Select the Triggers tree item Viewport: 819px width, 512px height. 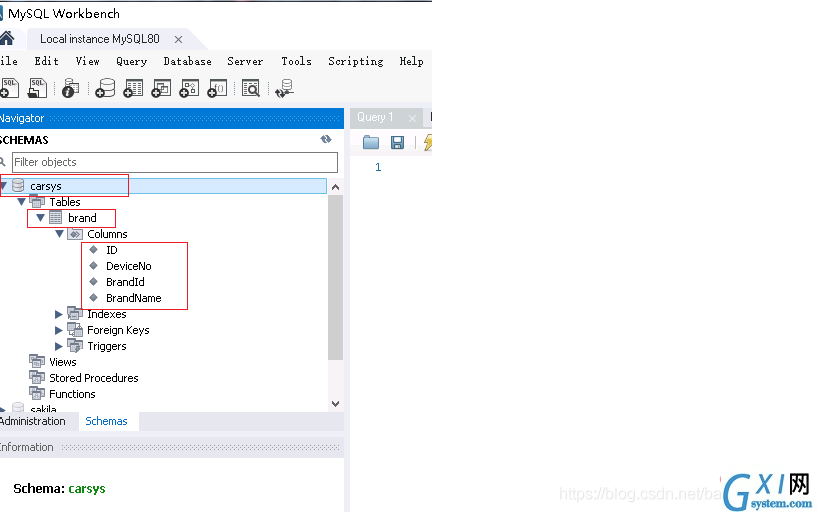(107, 346)
